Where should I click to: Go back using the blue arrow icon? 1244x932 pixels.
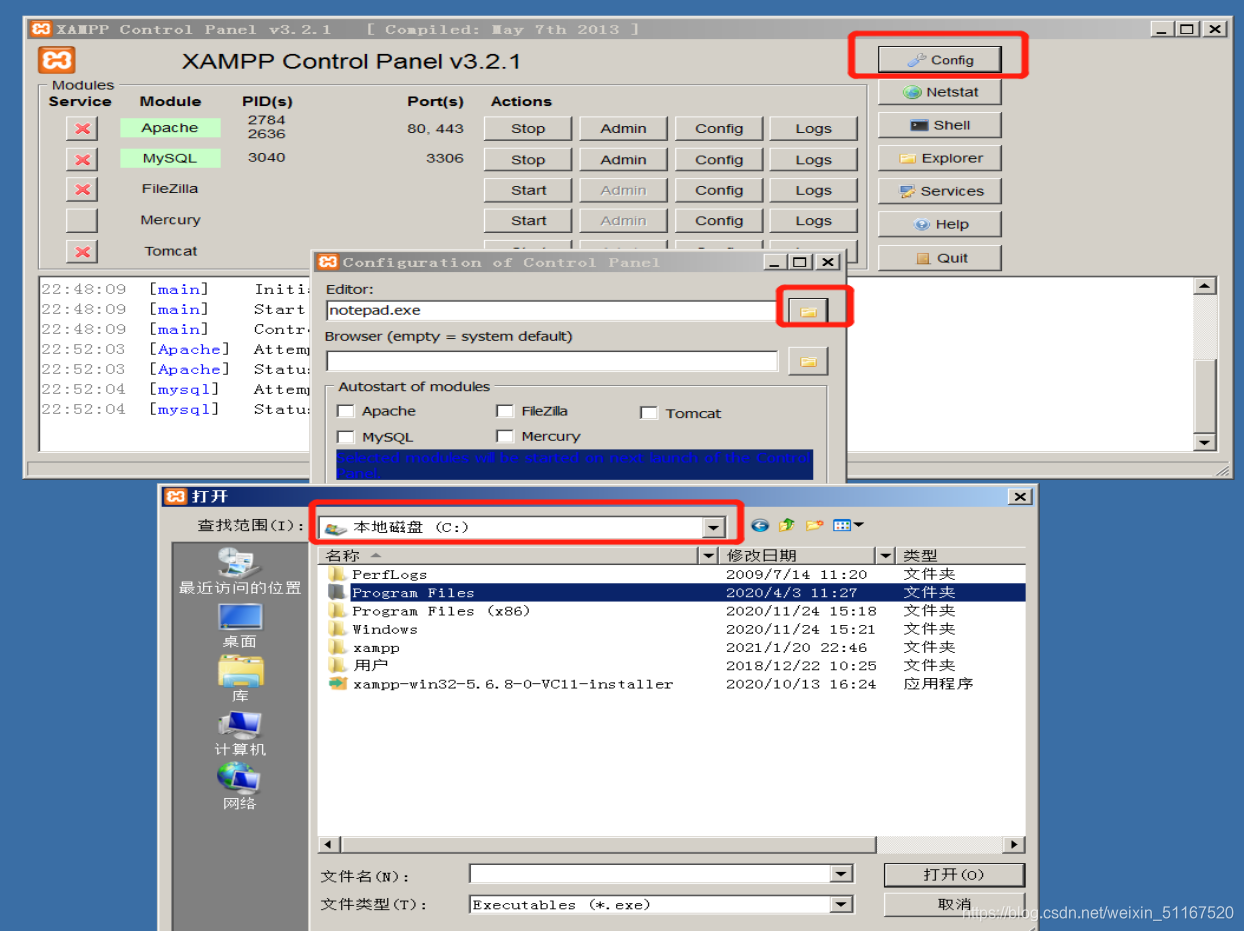[x=761, y=525]
